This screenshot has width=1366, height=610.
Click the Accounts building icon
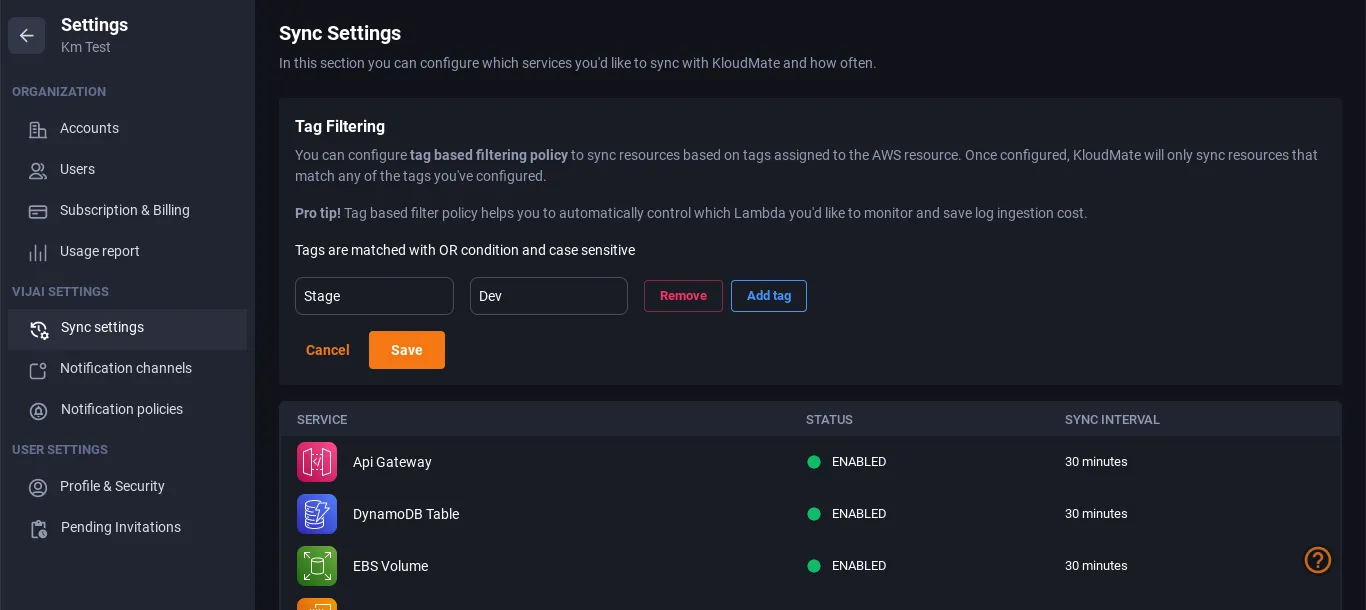(x=38, y=129)
